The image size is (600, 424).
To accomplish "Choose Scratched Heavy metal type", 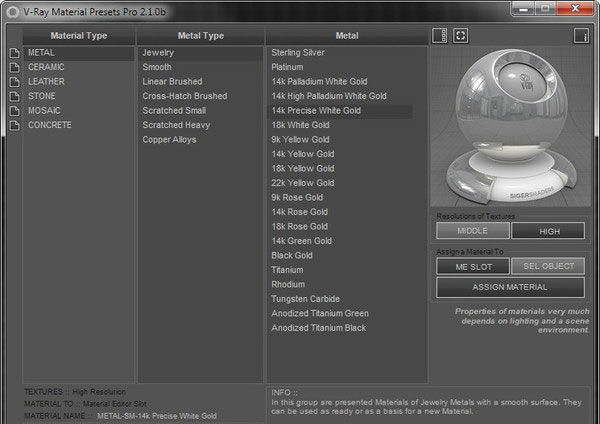I will 201,125.
